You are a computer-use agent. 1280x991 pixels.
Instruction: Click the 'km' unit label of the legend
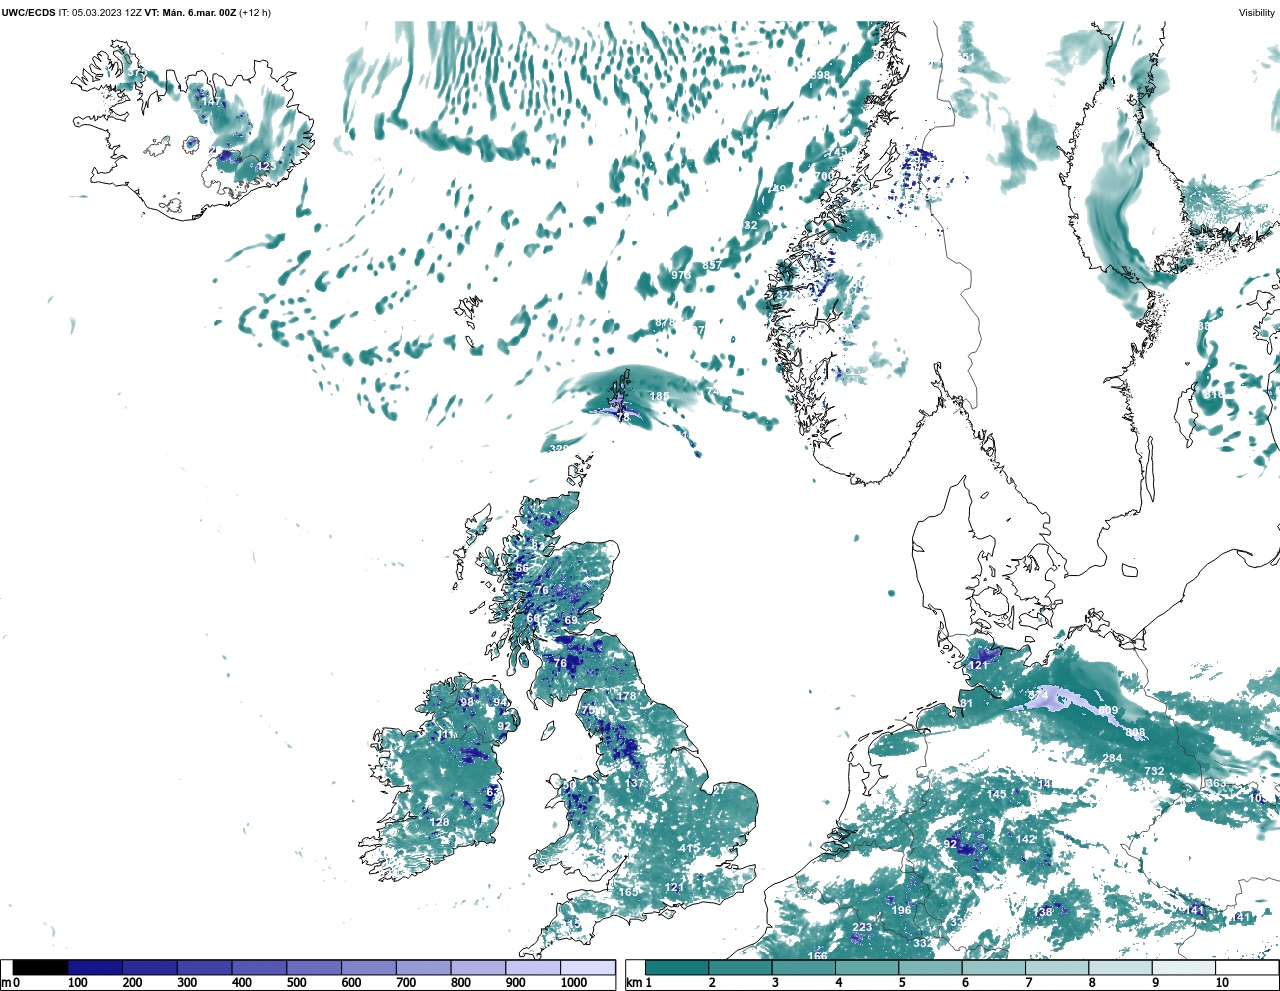point(633,983)
